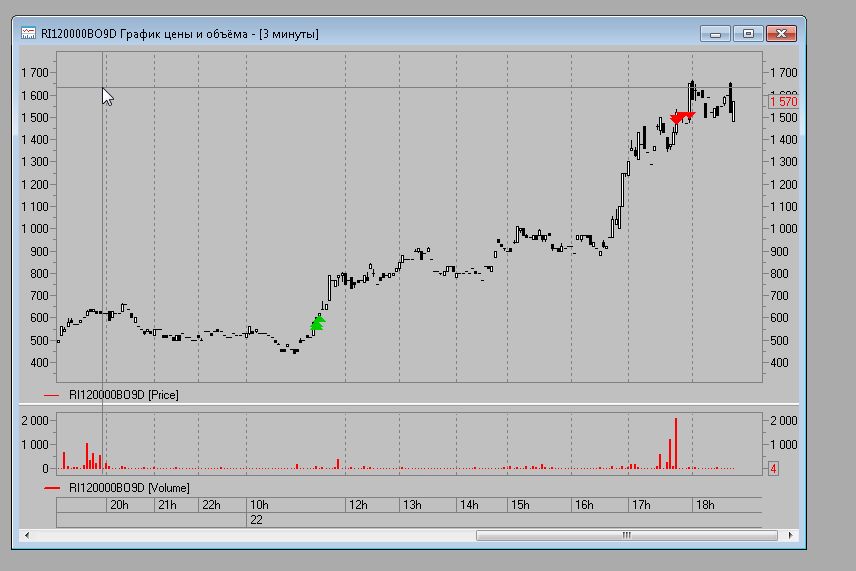Click the date label 22 on time axis

(x=256, y=520)
